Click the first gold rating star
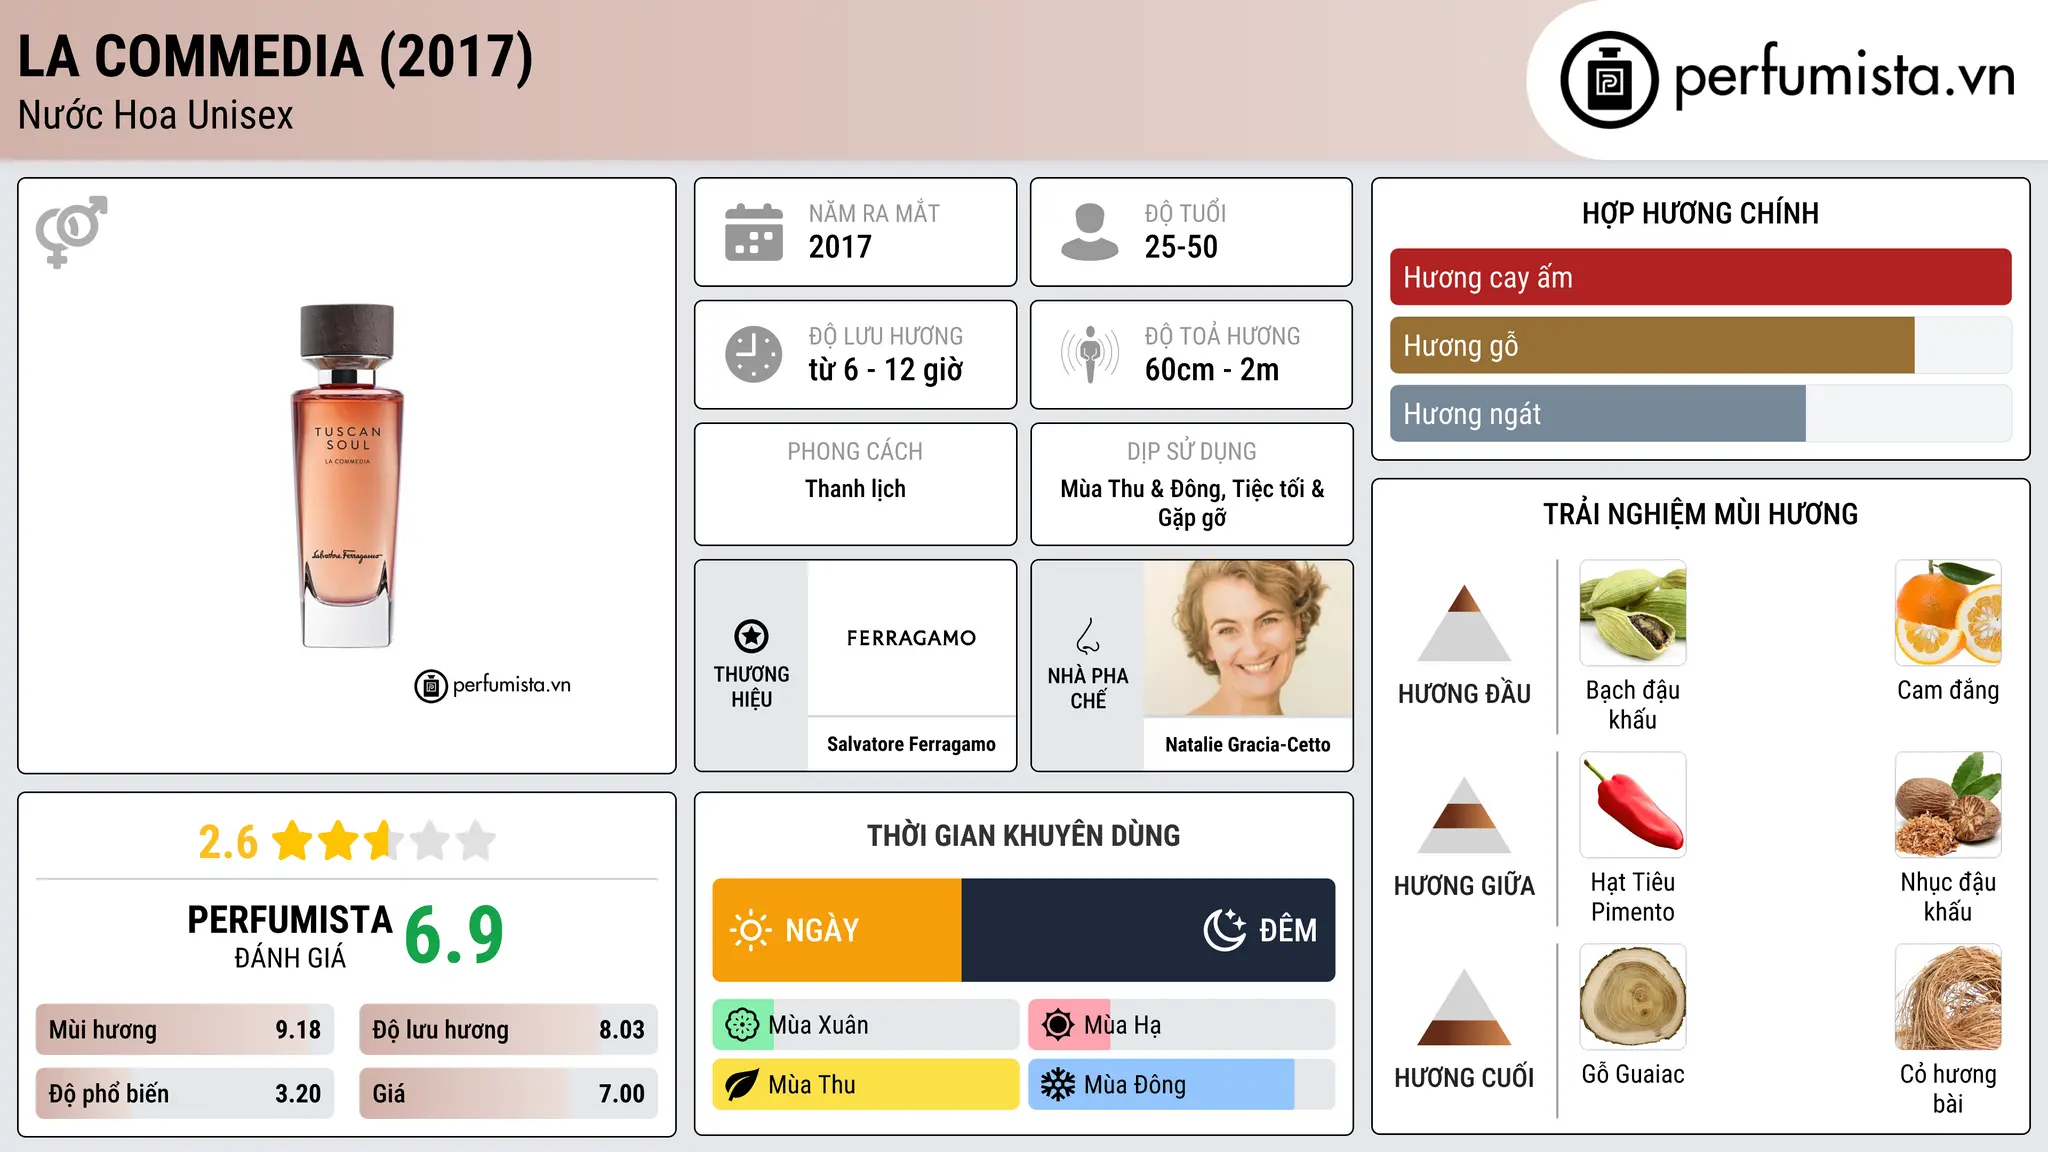 [293, 841]
